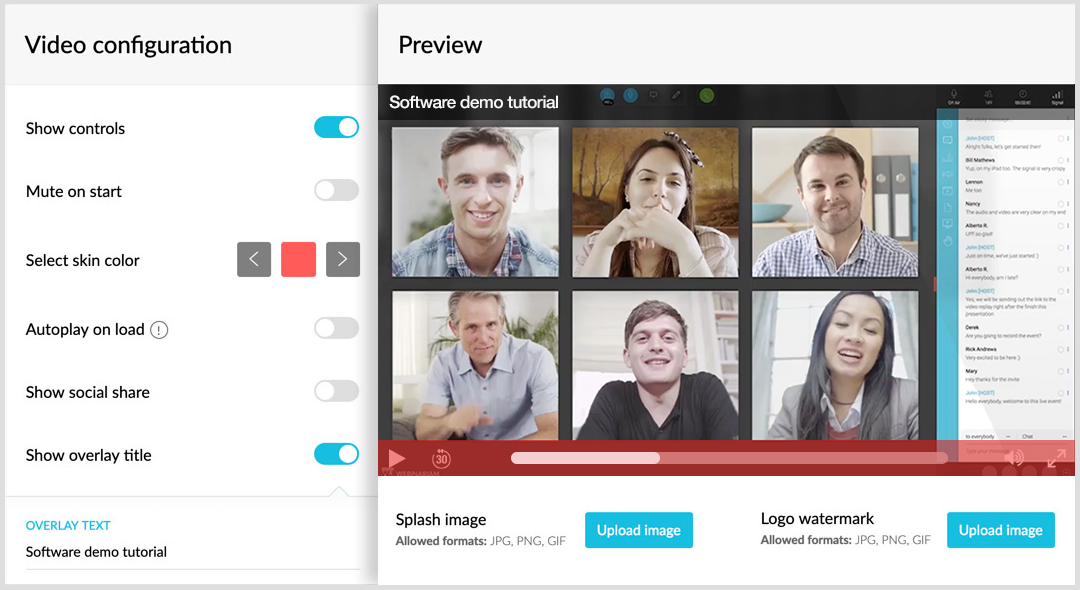1080x590 pixels.
Task: Click the megaphone icon in blue sidebar
Action: click(948, 174)
